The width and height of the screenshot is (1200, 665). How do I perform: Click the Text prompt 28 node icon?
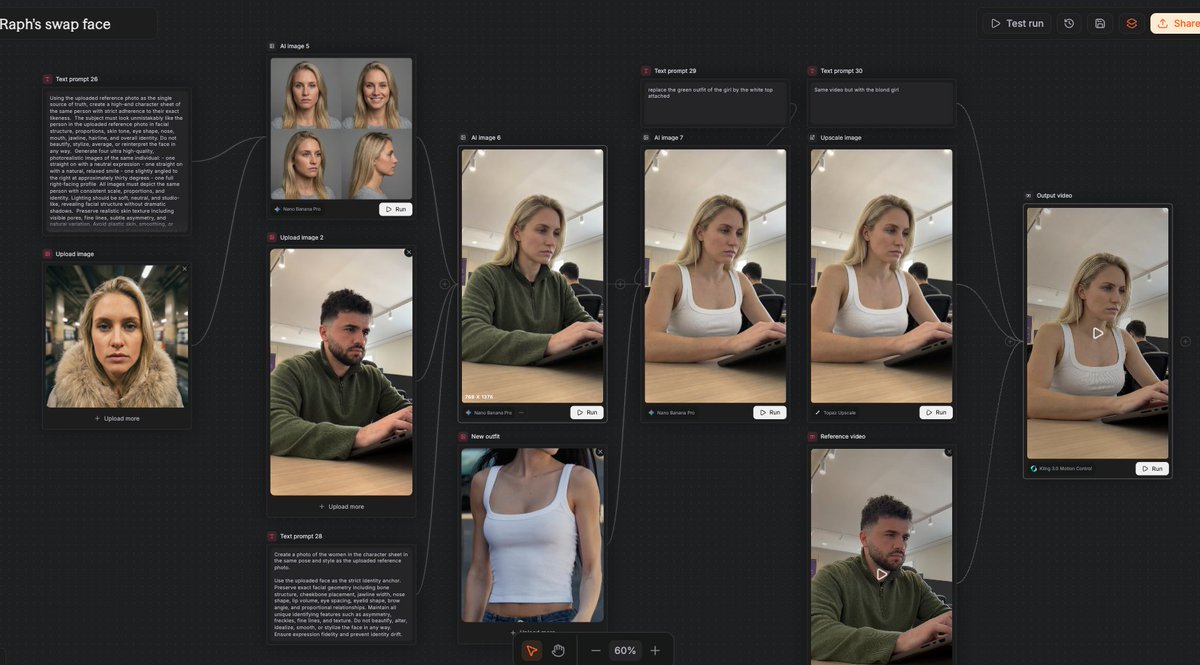click(272, 536)
